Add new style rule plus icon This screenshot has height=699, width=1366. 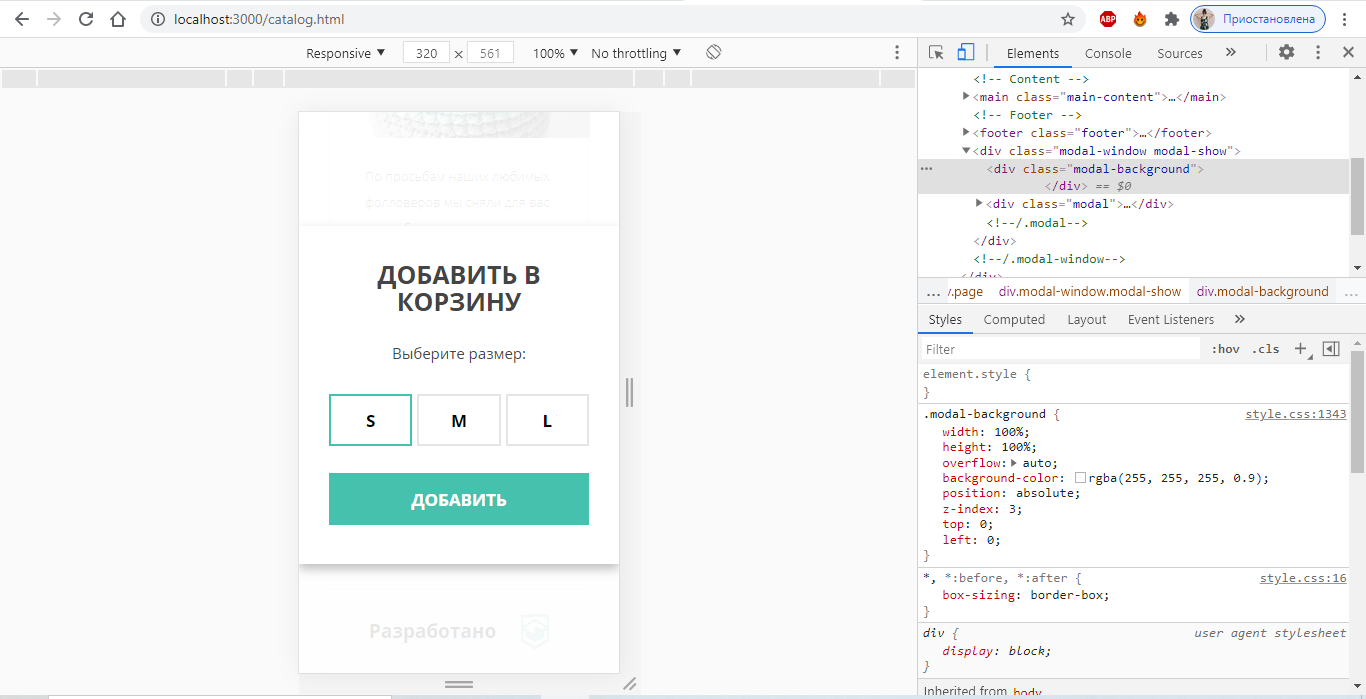coord(1301,349)
